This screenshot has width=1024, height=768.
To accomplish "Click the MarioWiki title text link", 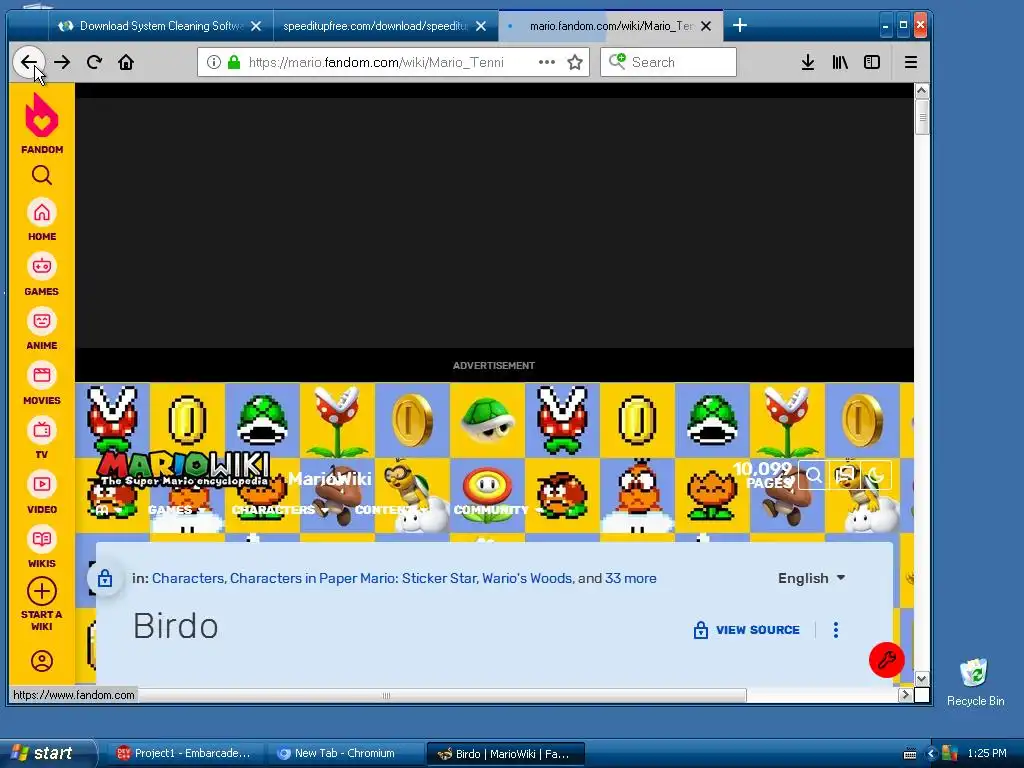I will point(330,479).
